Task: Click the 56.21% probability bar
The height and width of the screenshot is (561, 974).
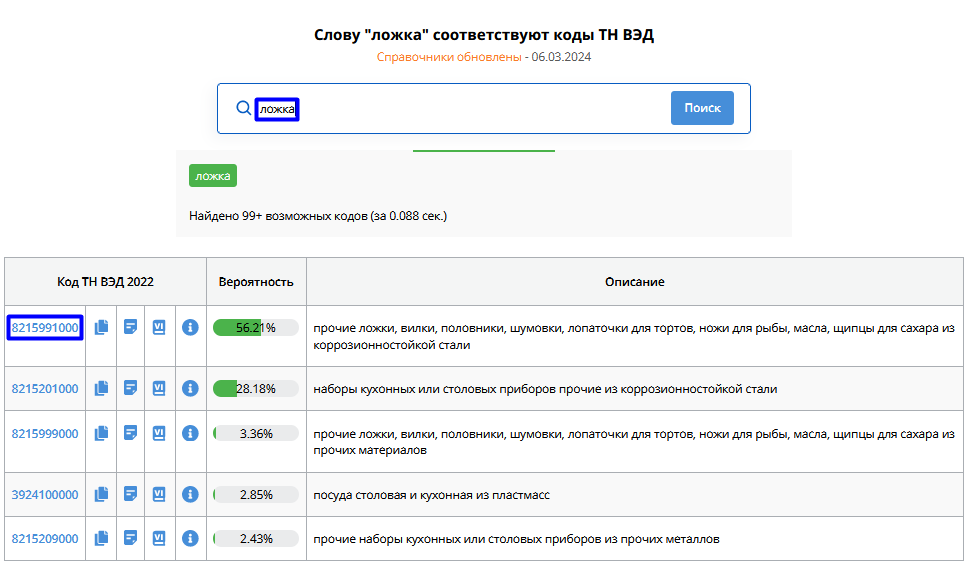Action: (x=256, y=328)
